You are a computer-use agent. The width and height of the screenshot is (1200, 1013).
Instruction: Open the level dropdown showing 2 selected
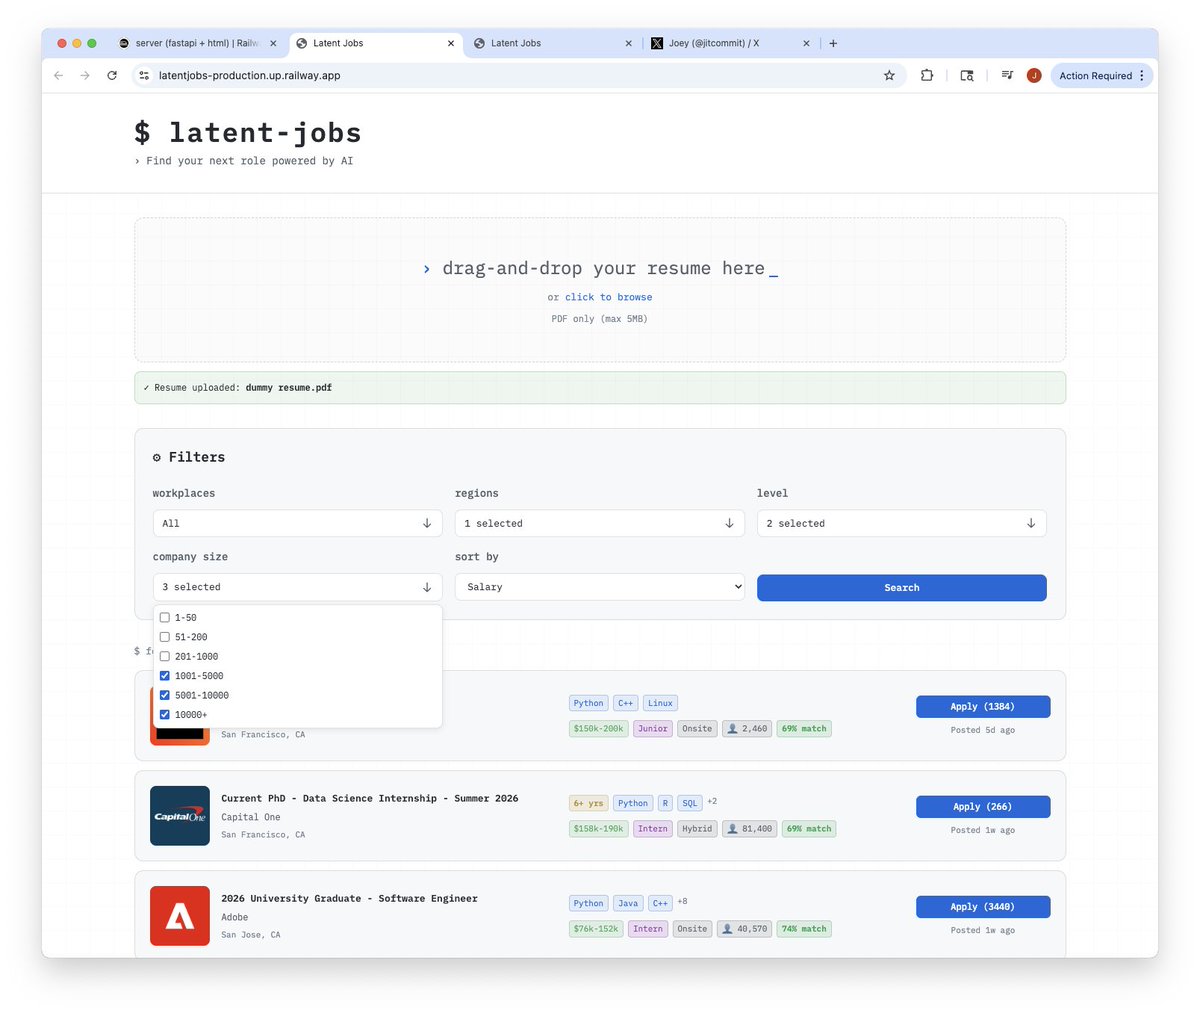click(x=902, y=523)
